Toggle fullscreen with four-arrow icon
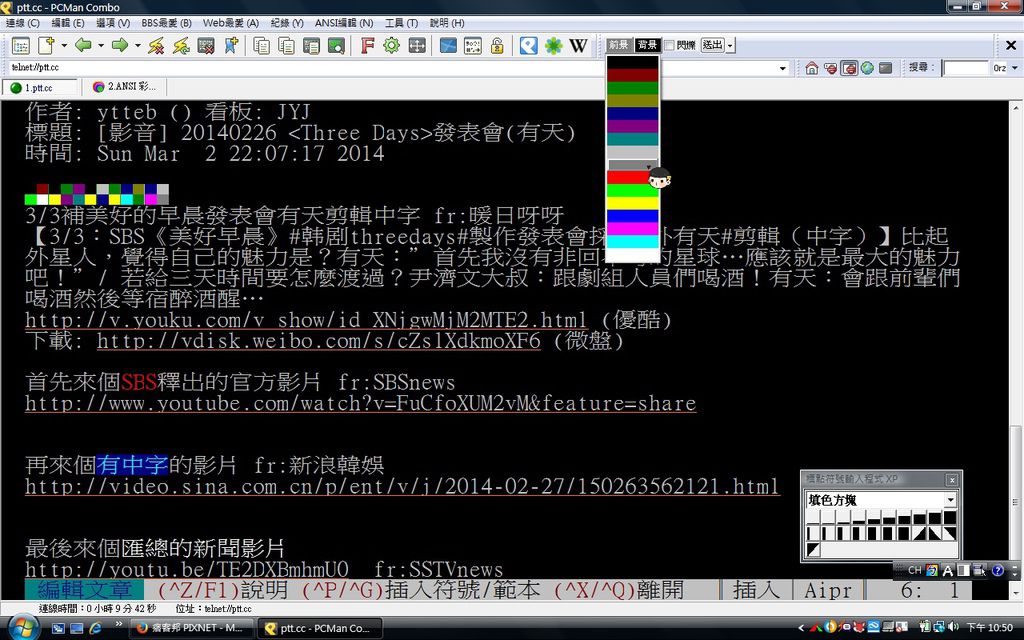The height and width of the screenshot is (640, 1024). point(417,46)
